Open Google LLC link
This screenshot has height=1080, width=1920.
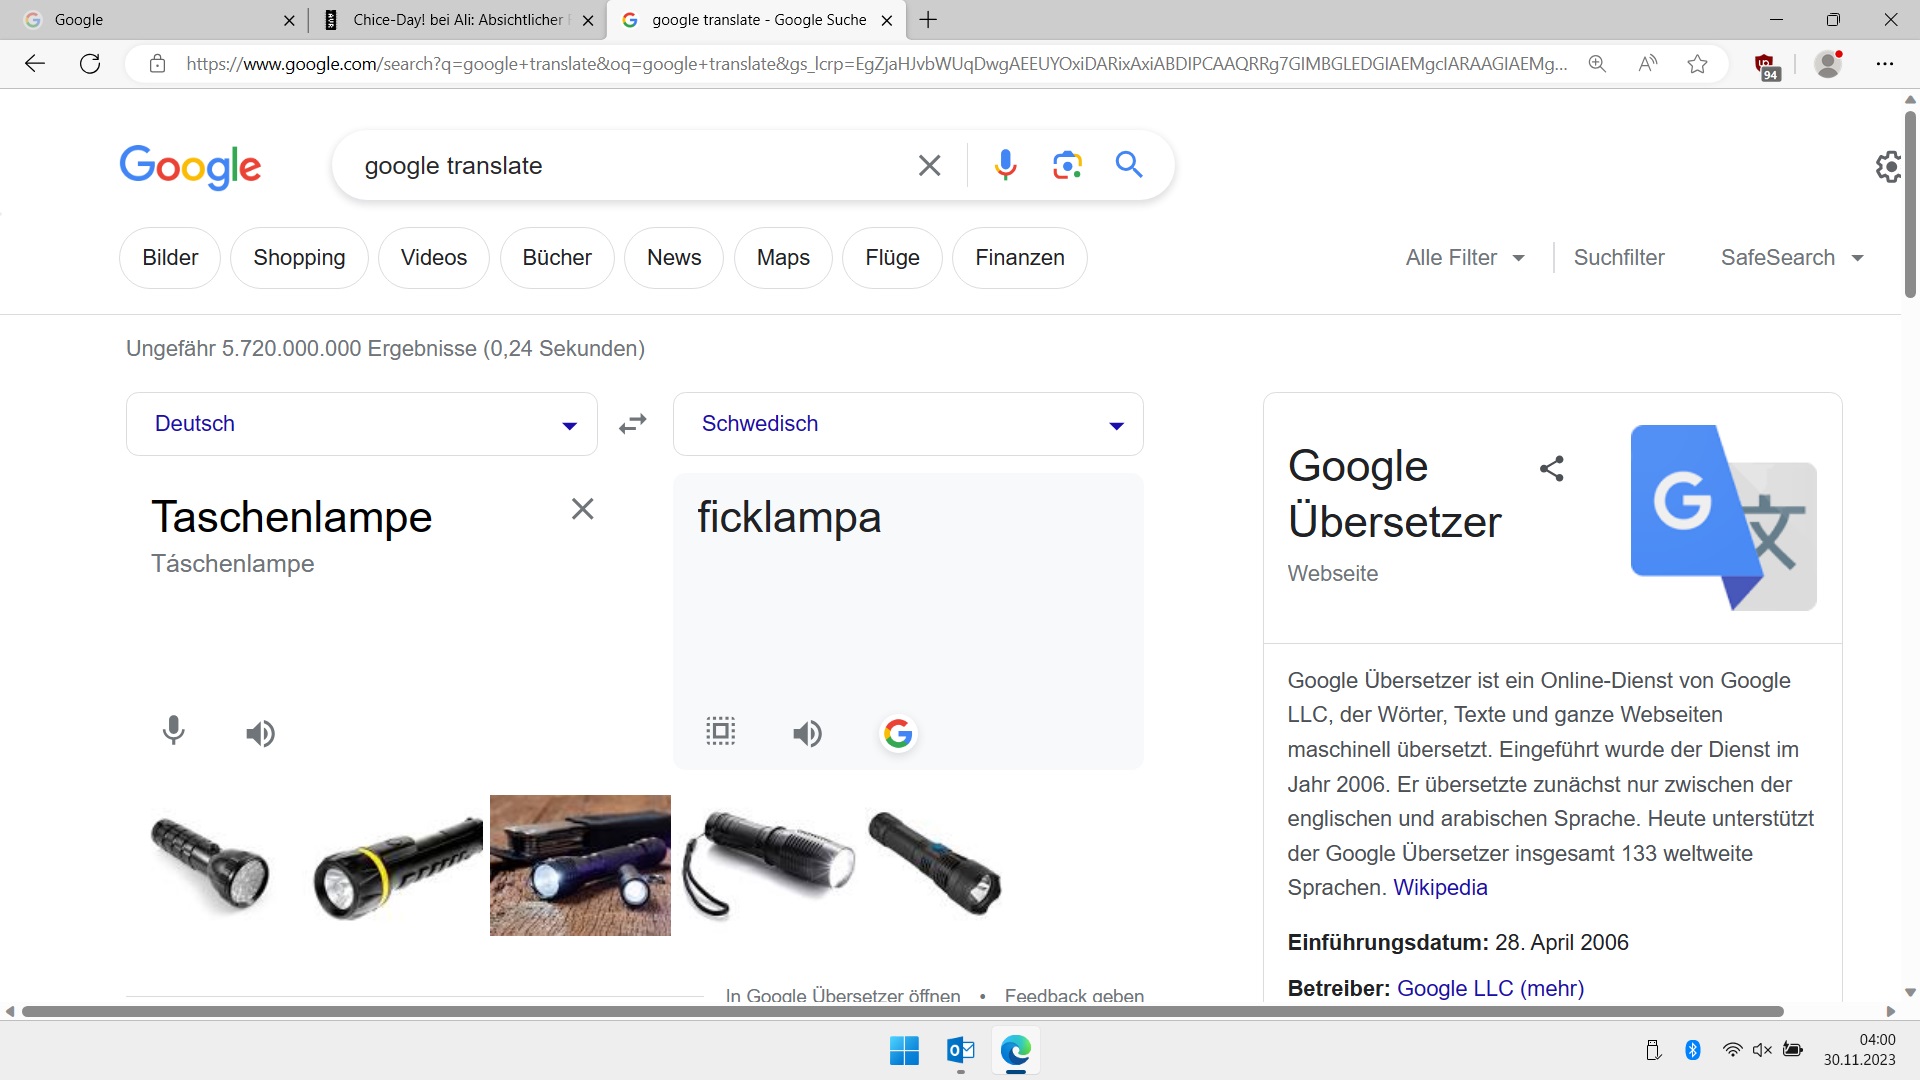click(x=1455, y=989)
